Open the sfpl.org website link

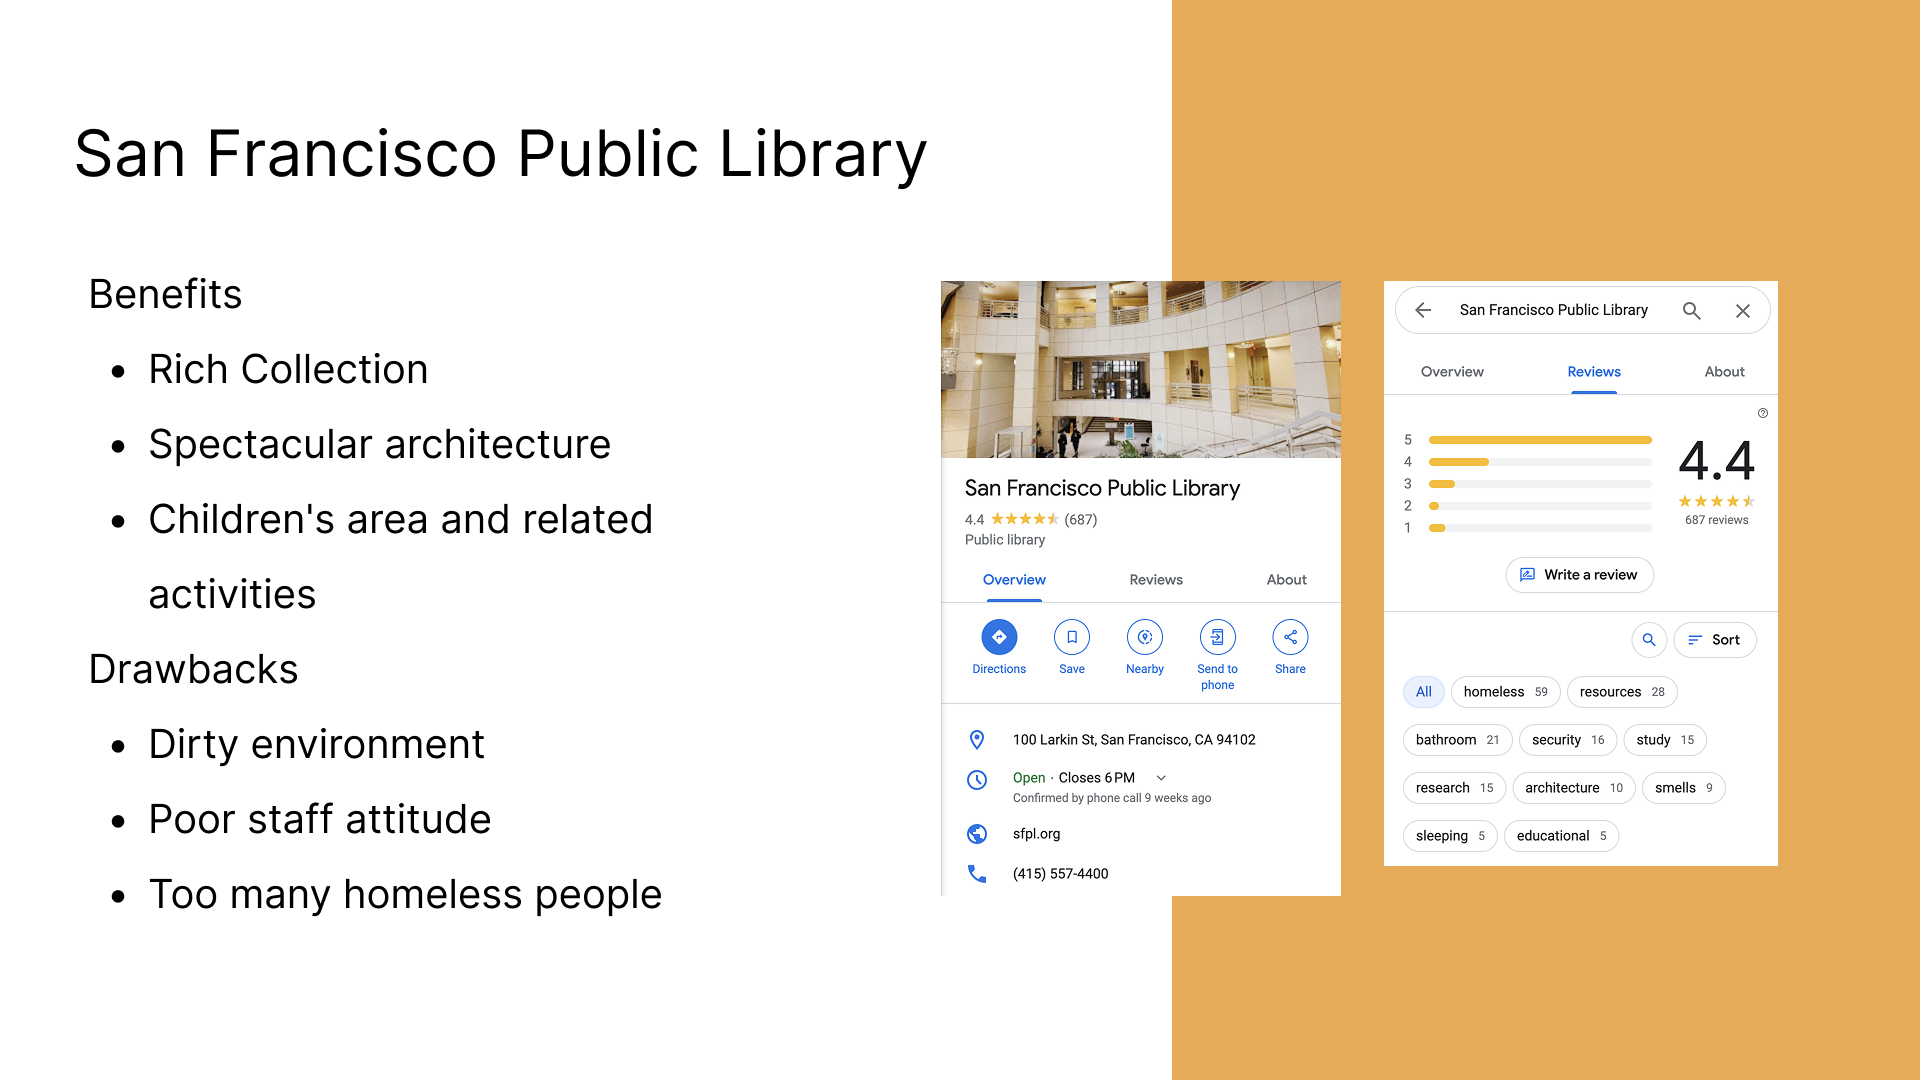click(x=1036, y=834)
